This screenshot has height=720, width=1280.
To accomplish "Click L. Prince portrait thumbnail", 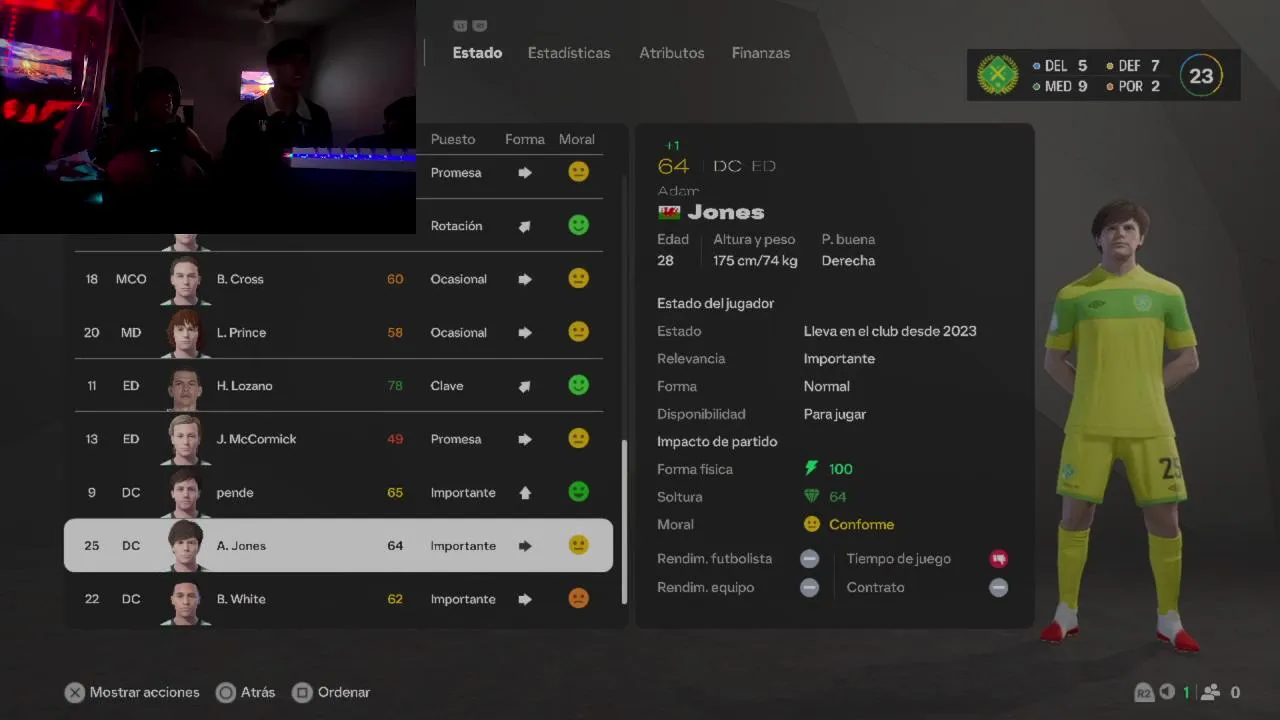I will click(185, 333).
